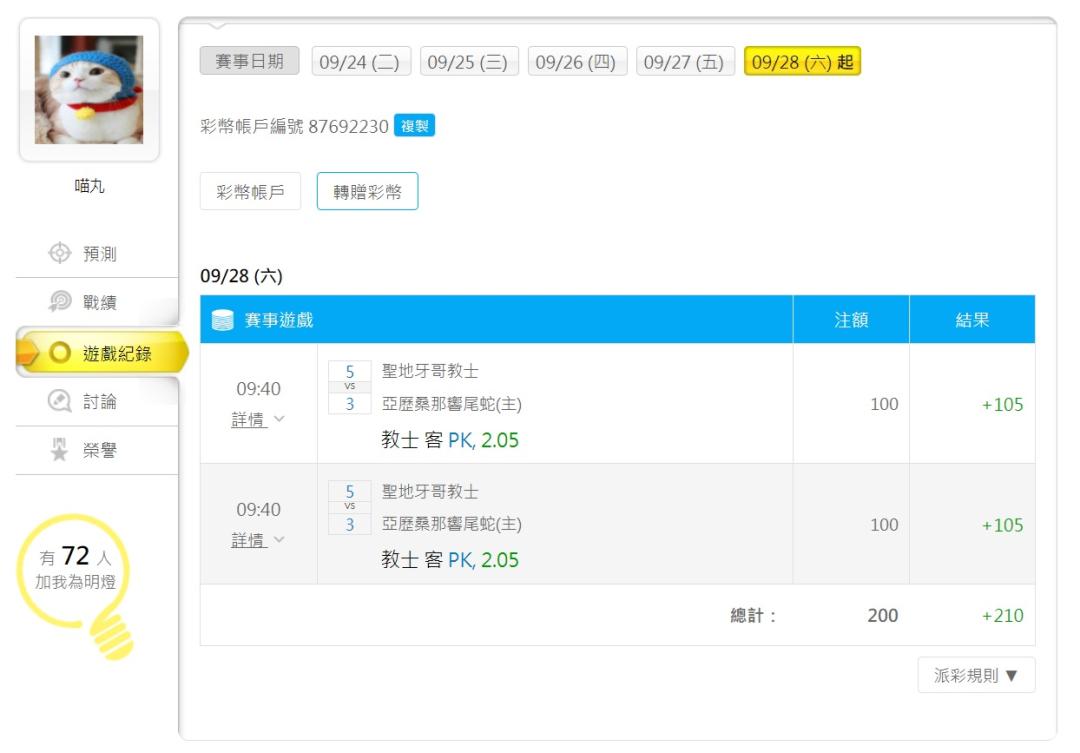Expand 詳情 for the first 09:40 game
This screenshot has height=753, width=1080.
[257, 420]
